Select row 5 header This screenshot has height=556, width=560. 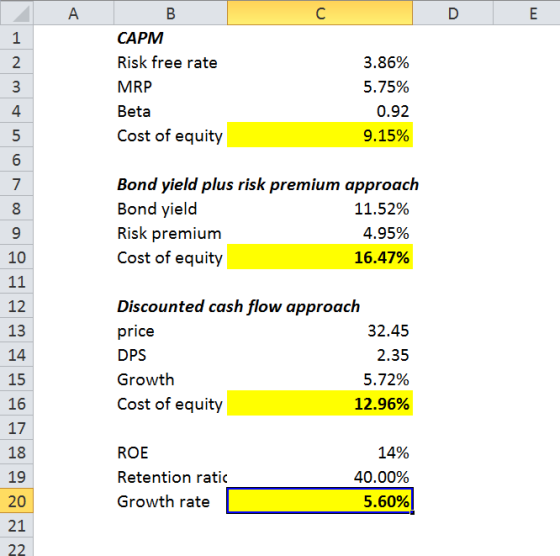tap(16, 135)
